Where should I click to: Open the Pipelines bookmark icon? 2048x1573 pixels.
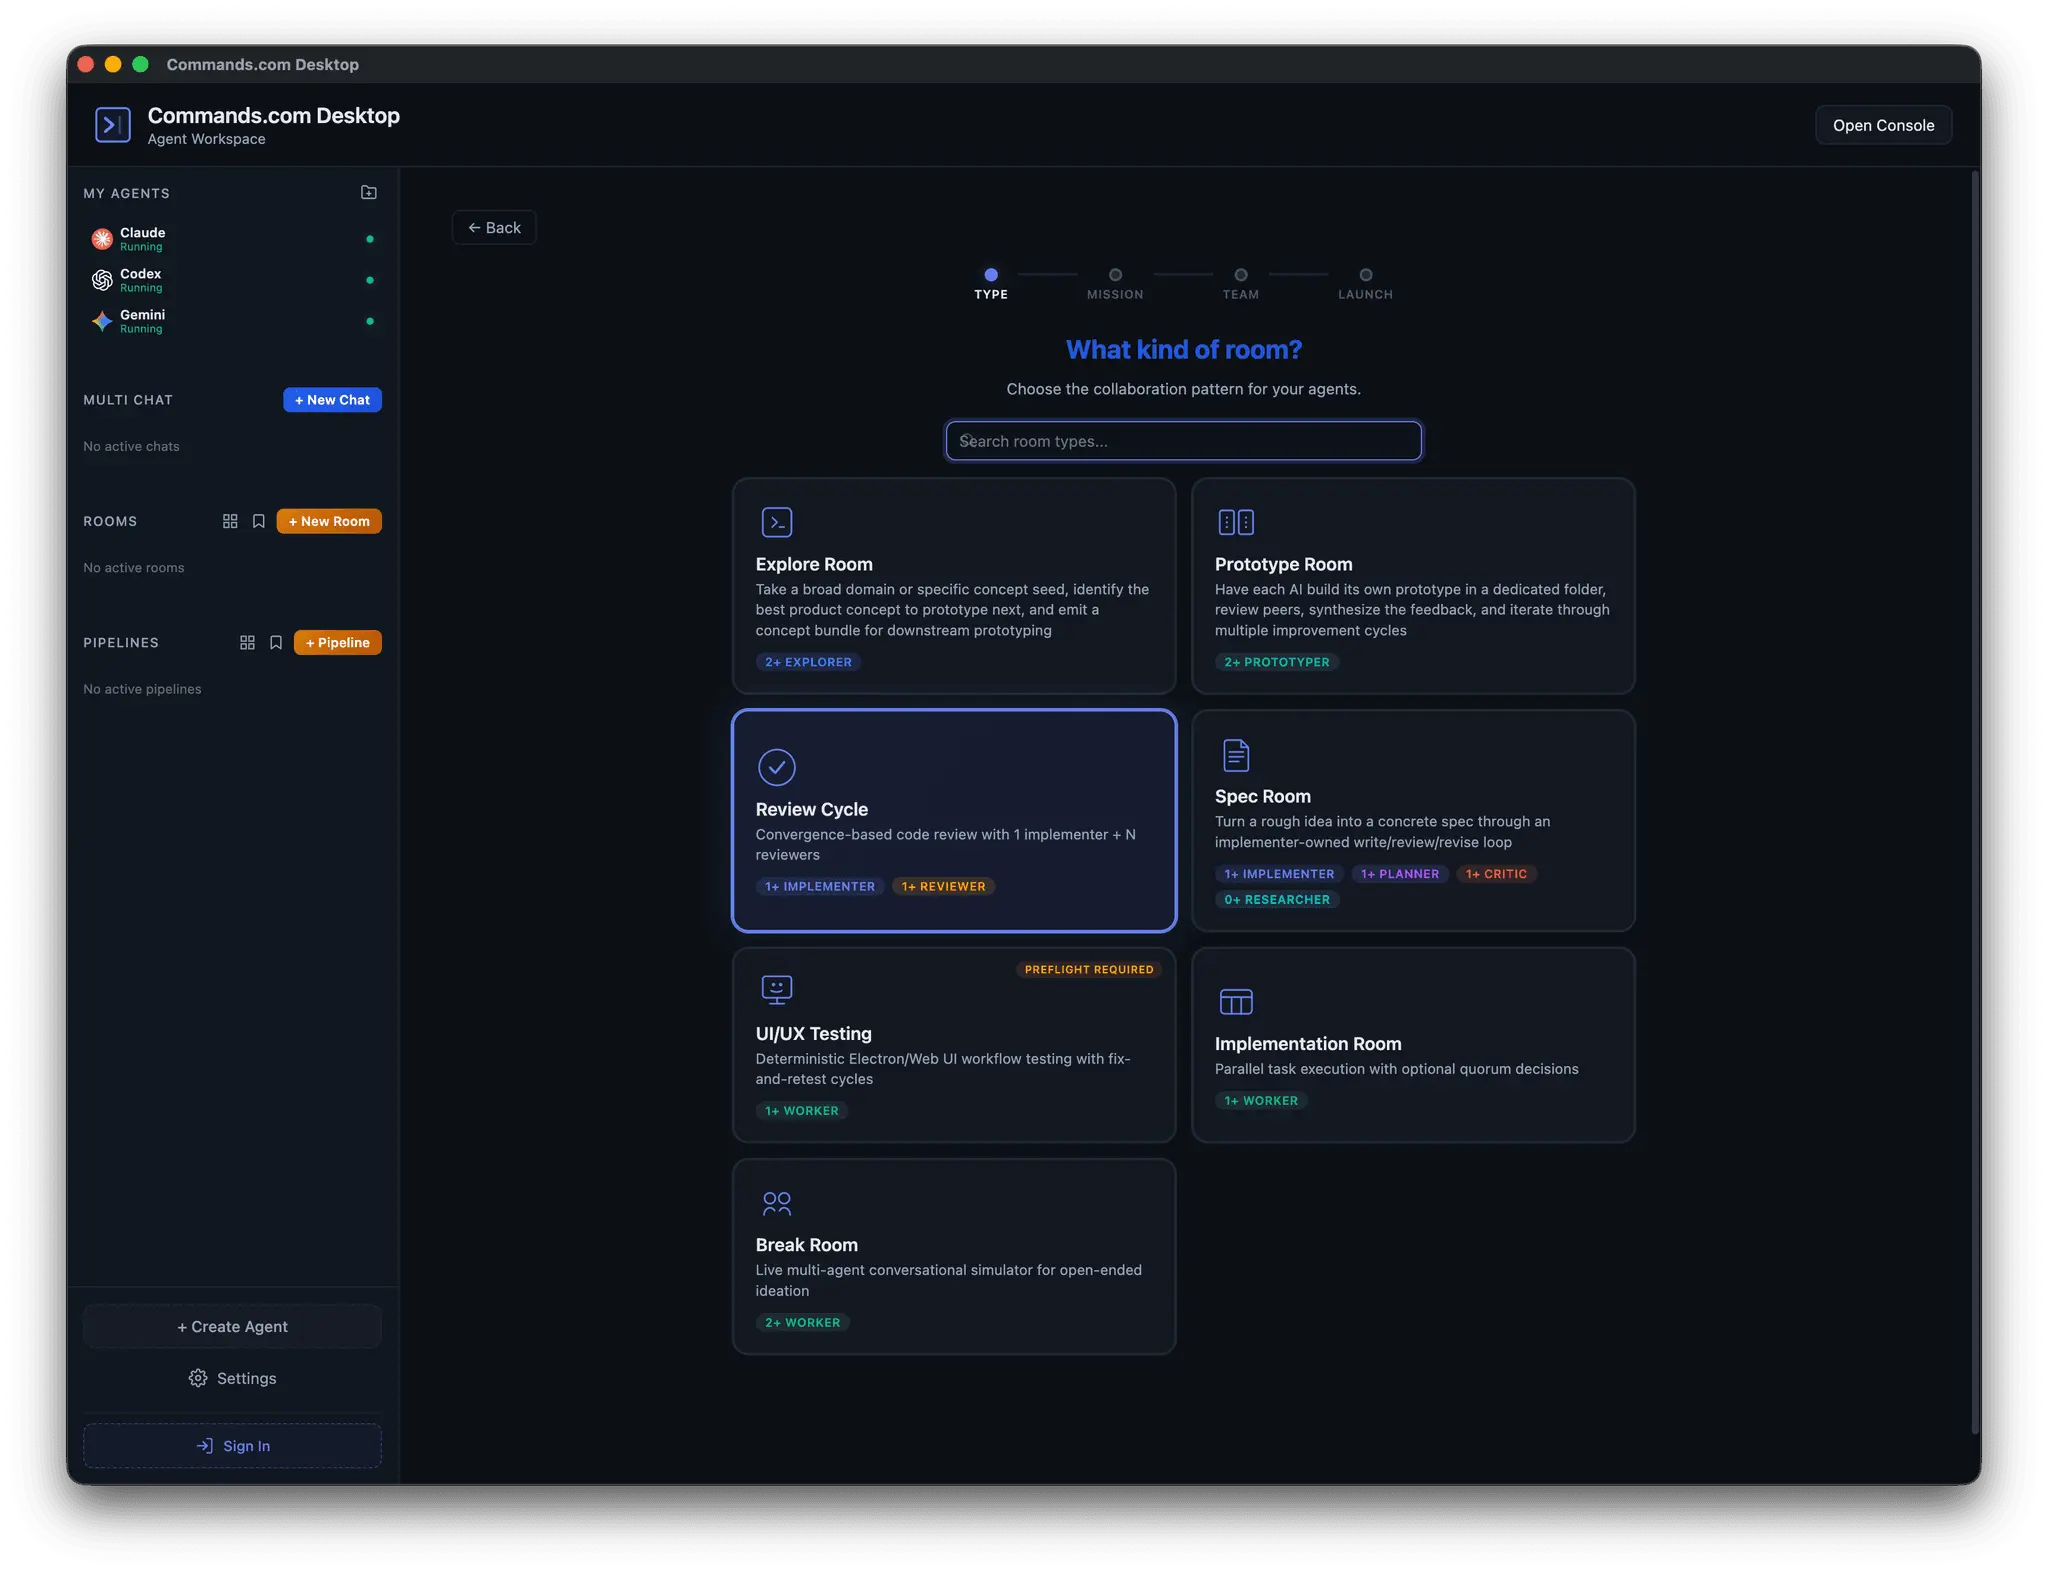click(276, 642)
